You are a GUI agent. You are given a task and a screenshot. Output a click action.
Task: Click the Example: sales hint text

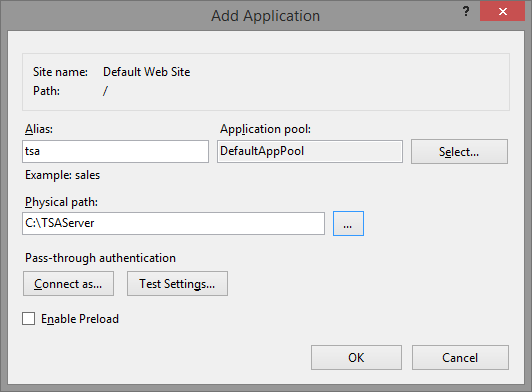(x=62, y=175)
